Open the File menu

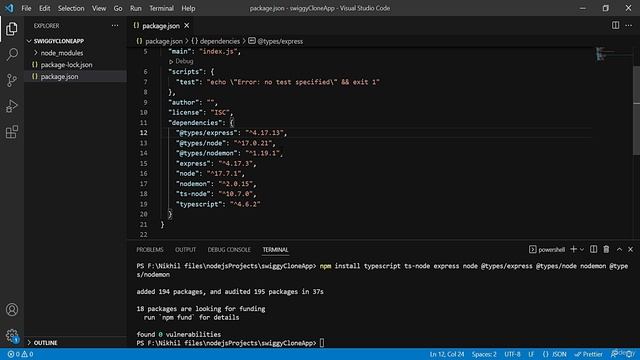click(26, 8)
